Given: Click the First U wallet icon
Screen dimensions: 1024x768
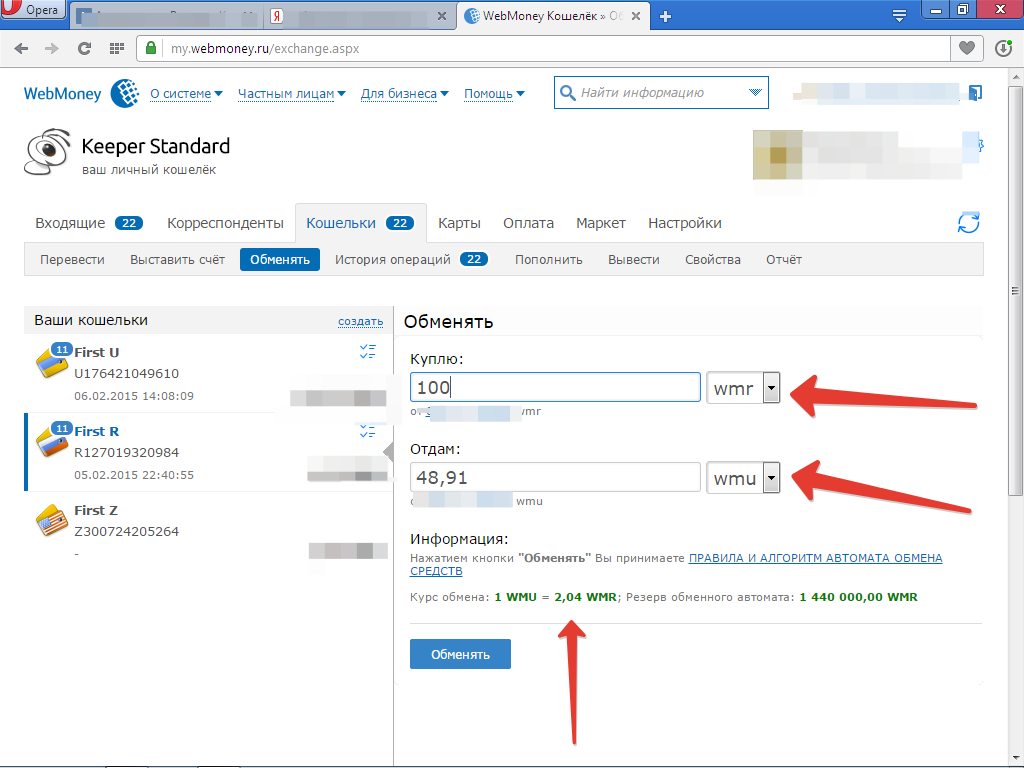Looking at the screenshot, I should tap(52, 361).
